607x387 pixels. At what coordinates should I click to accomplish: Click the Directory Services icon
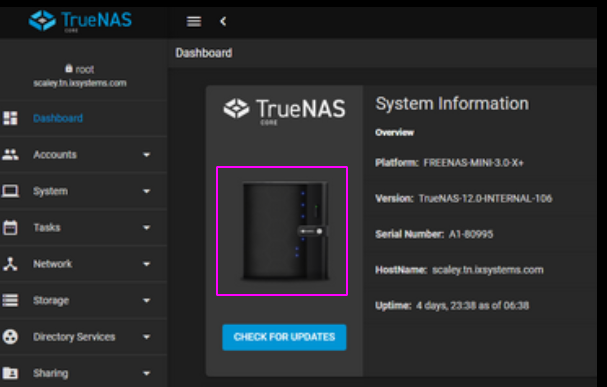tap(10, 337)
